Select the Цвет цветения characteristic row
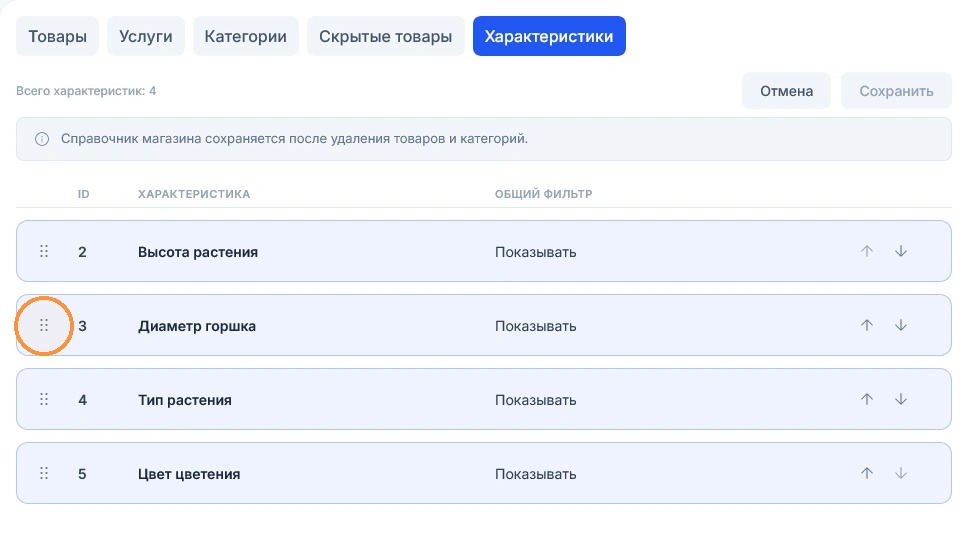This screenshot has height=546, width=968. click(484, 473)
